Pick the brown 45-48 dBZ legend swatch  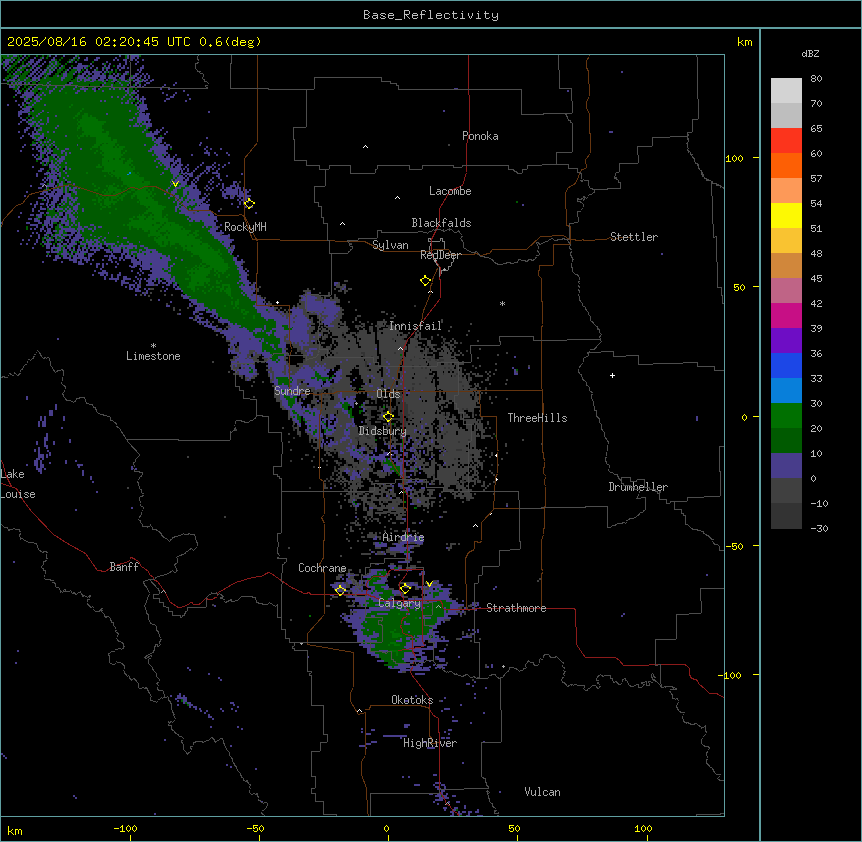pos(786,265)
